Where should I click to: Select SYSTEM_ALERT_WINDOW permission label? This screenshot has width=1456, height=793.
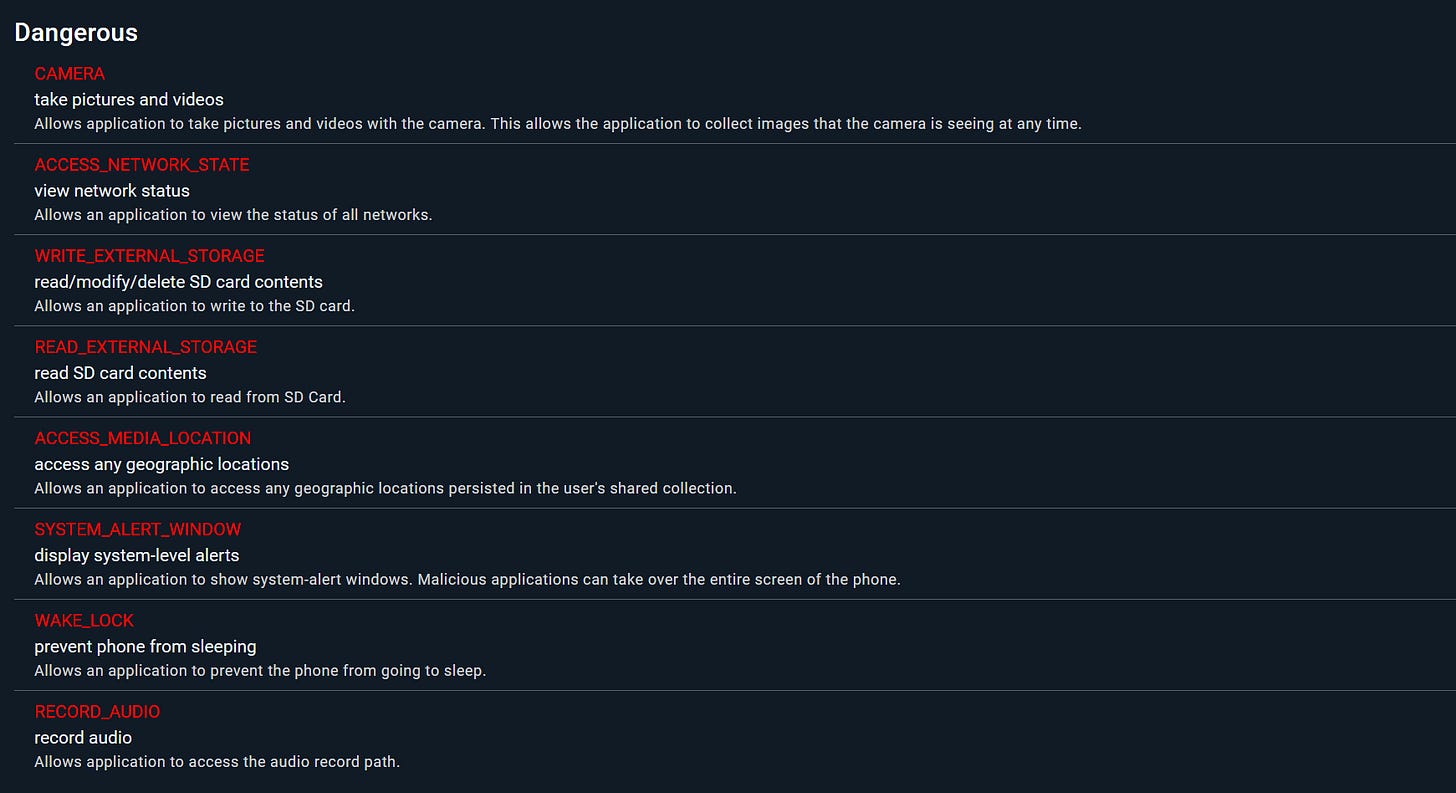coord(138,528)
